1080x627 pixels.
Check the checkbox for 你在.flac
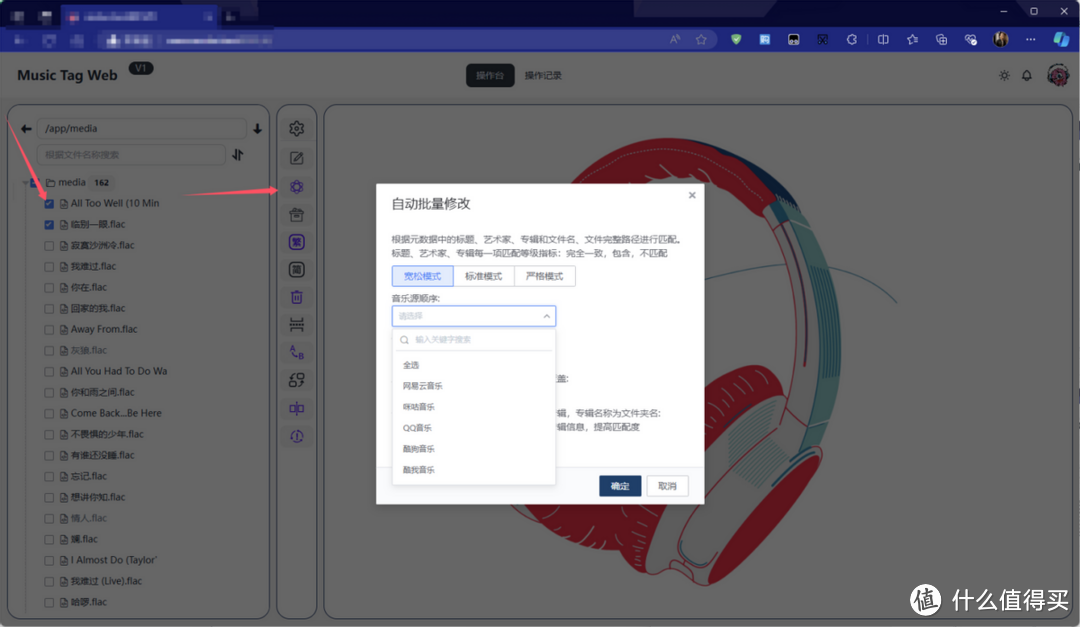tap(48, 287)
